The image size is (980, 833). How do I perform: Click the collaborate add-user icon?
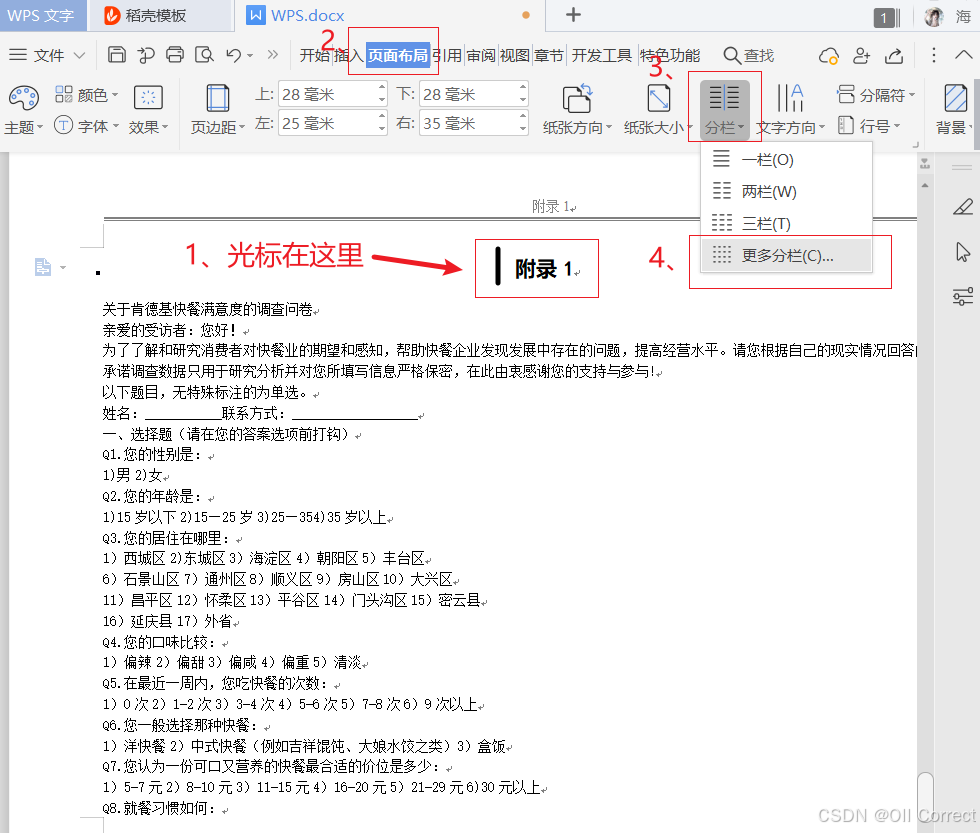point(861,56)
